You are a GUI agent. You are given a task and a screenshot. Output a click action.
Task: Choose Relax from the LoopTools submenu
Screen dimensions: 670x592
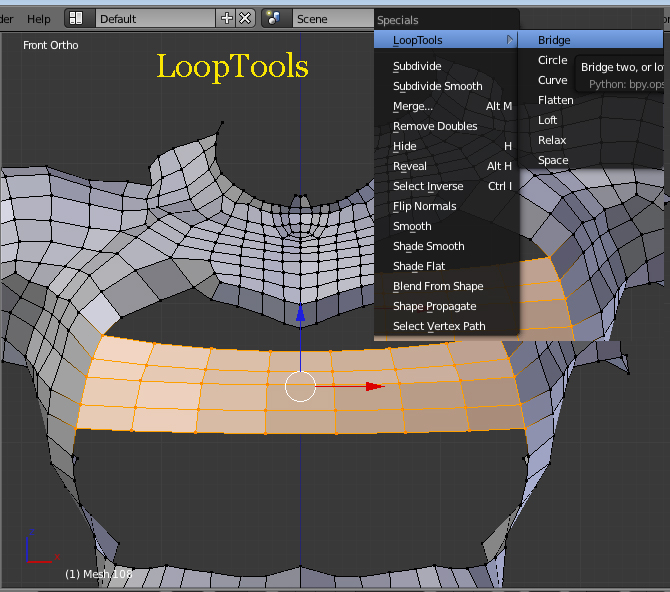coord(552,140)
